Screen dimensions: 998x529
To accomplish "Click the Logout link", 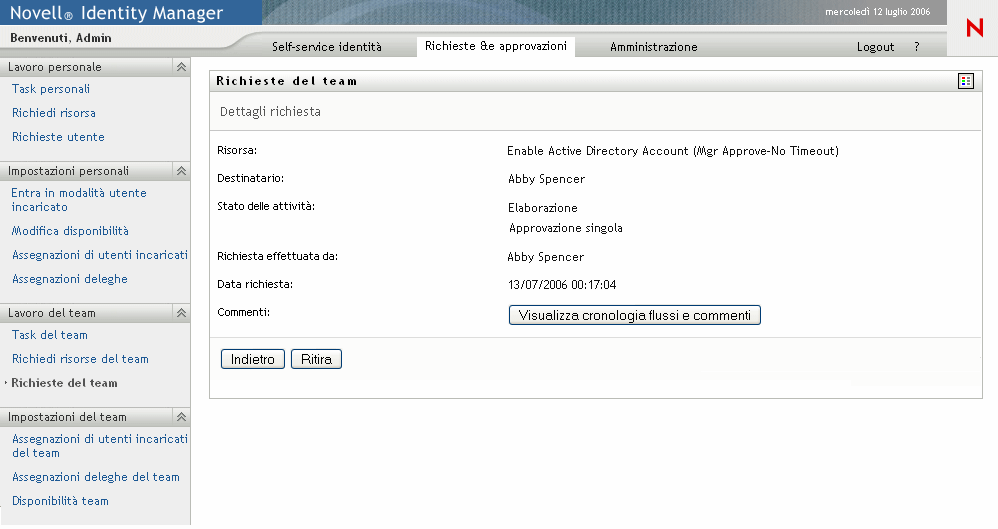I will (x=875, y=46).
